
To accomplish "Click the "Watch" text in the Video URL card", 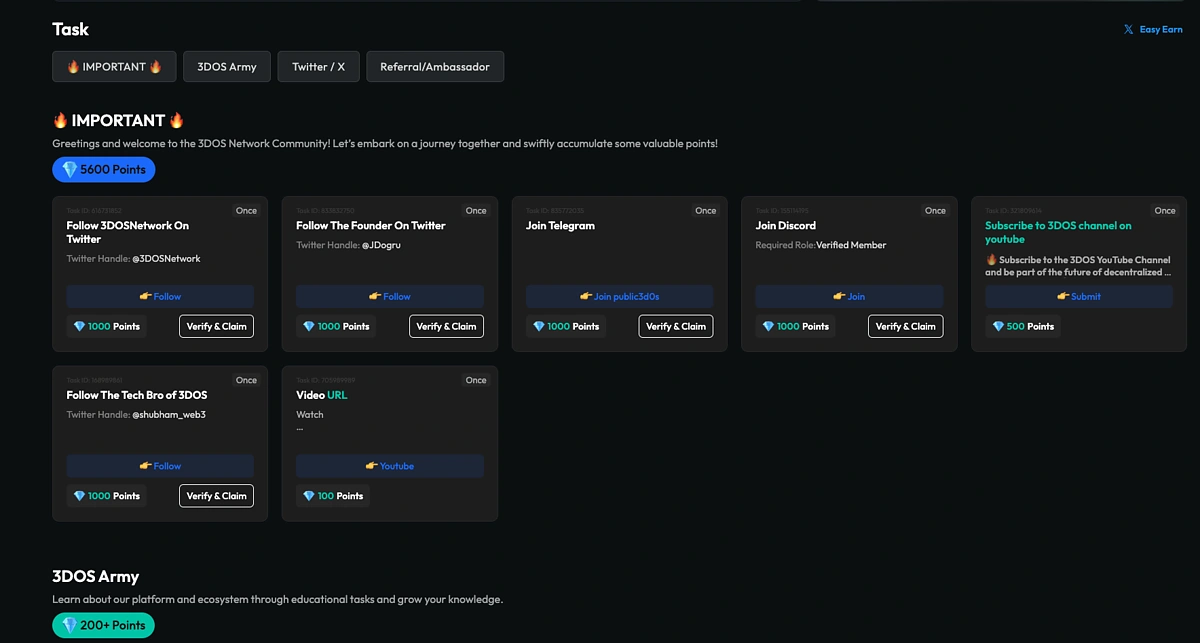I will (310, 415).
